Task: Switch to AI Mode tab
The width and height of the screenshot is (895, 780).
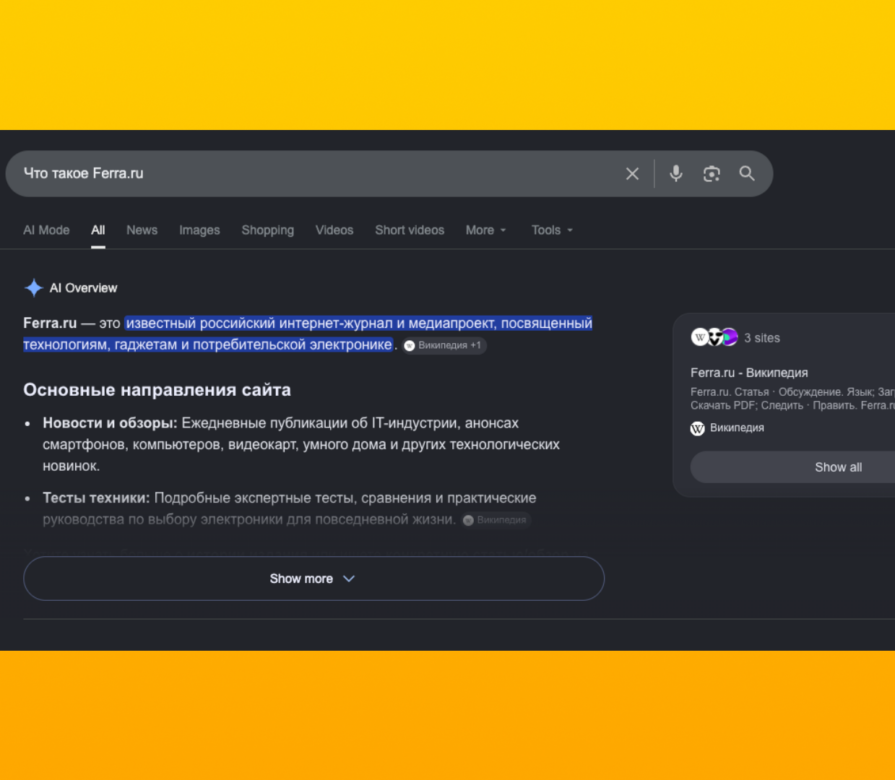Action: coord(46,230)
